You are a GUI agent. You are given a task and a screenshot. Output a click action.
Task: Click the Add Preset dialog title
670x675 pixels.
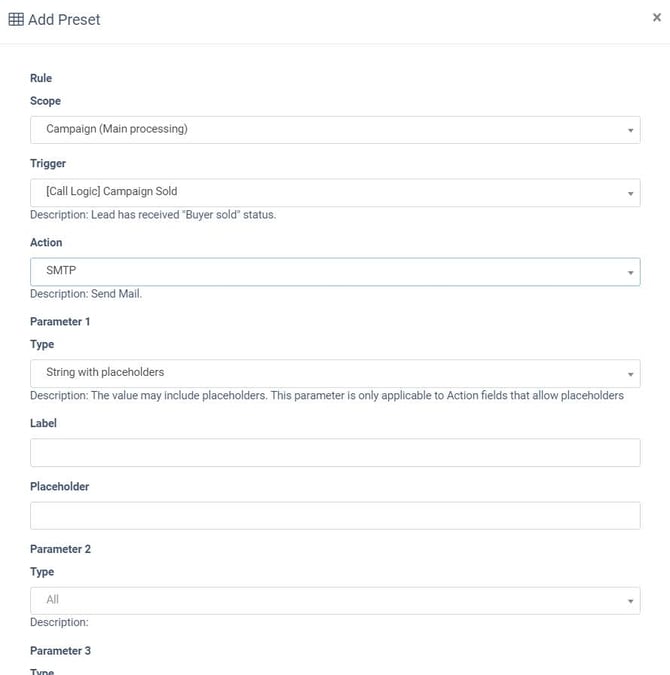click(64, 19)
